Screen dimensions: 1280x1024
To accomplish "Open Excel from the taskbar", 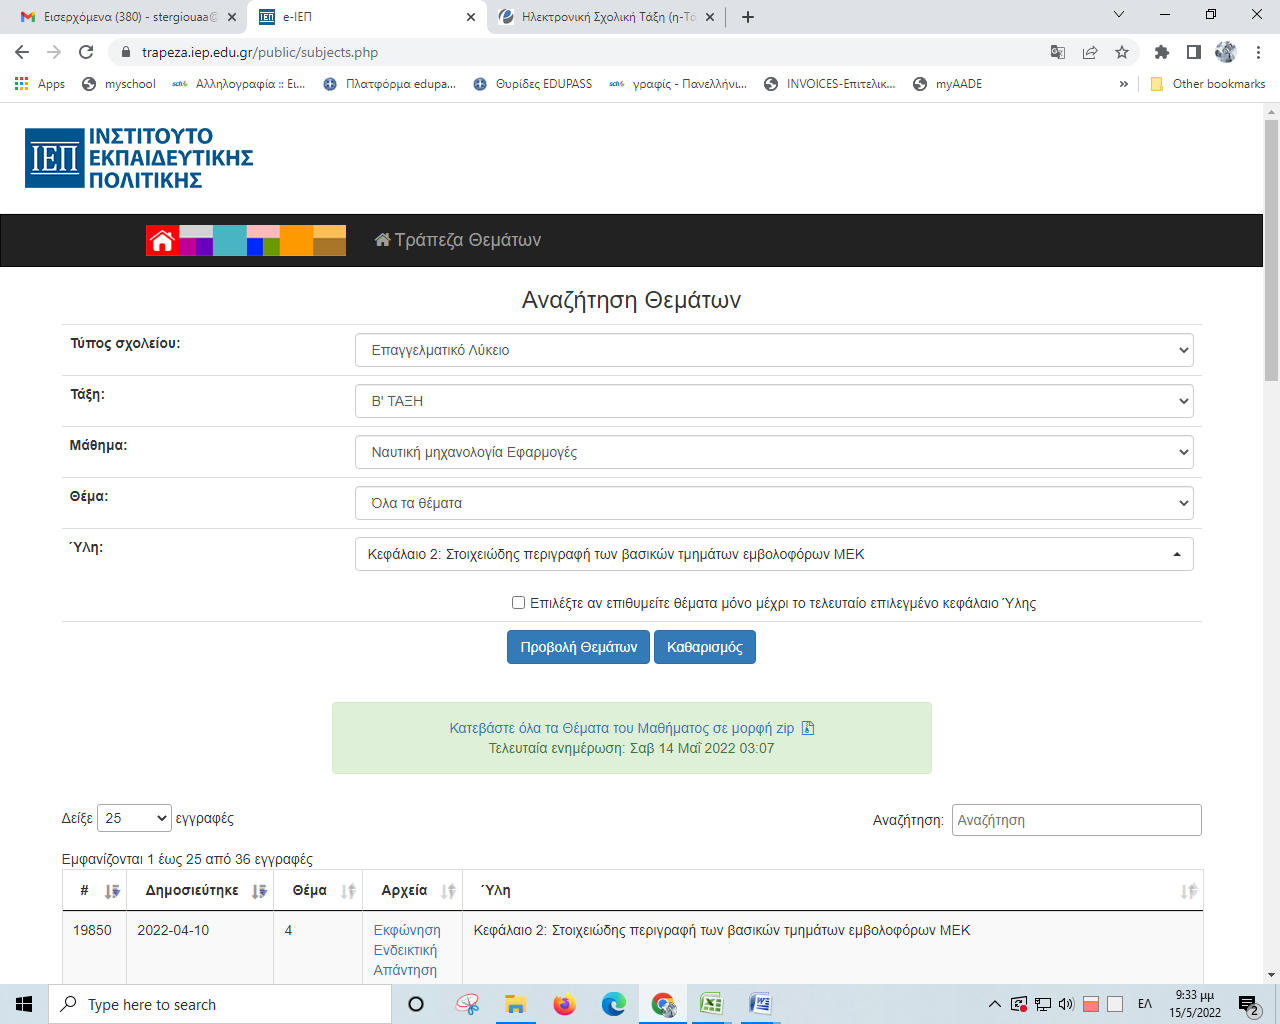I will (x=711, y=1004).
